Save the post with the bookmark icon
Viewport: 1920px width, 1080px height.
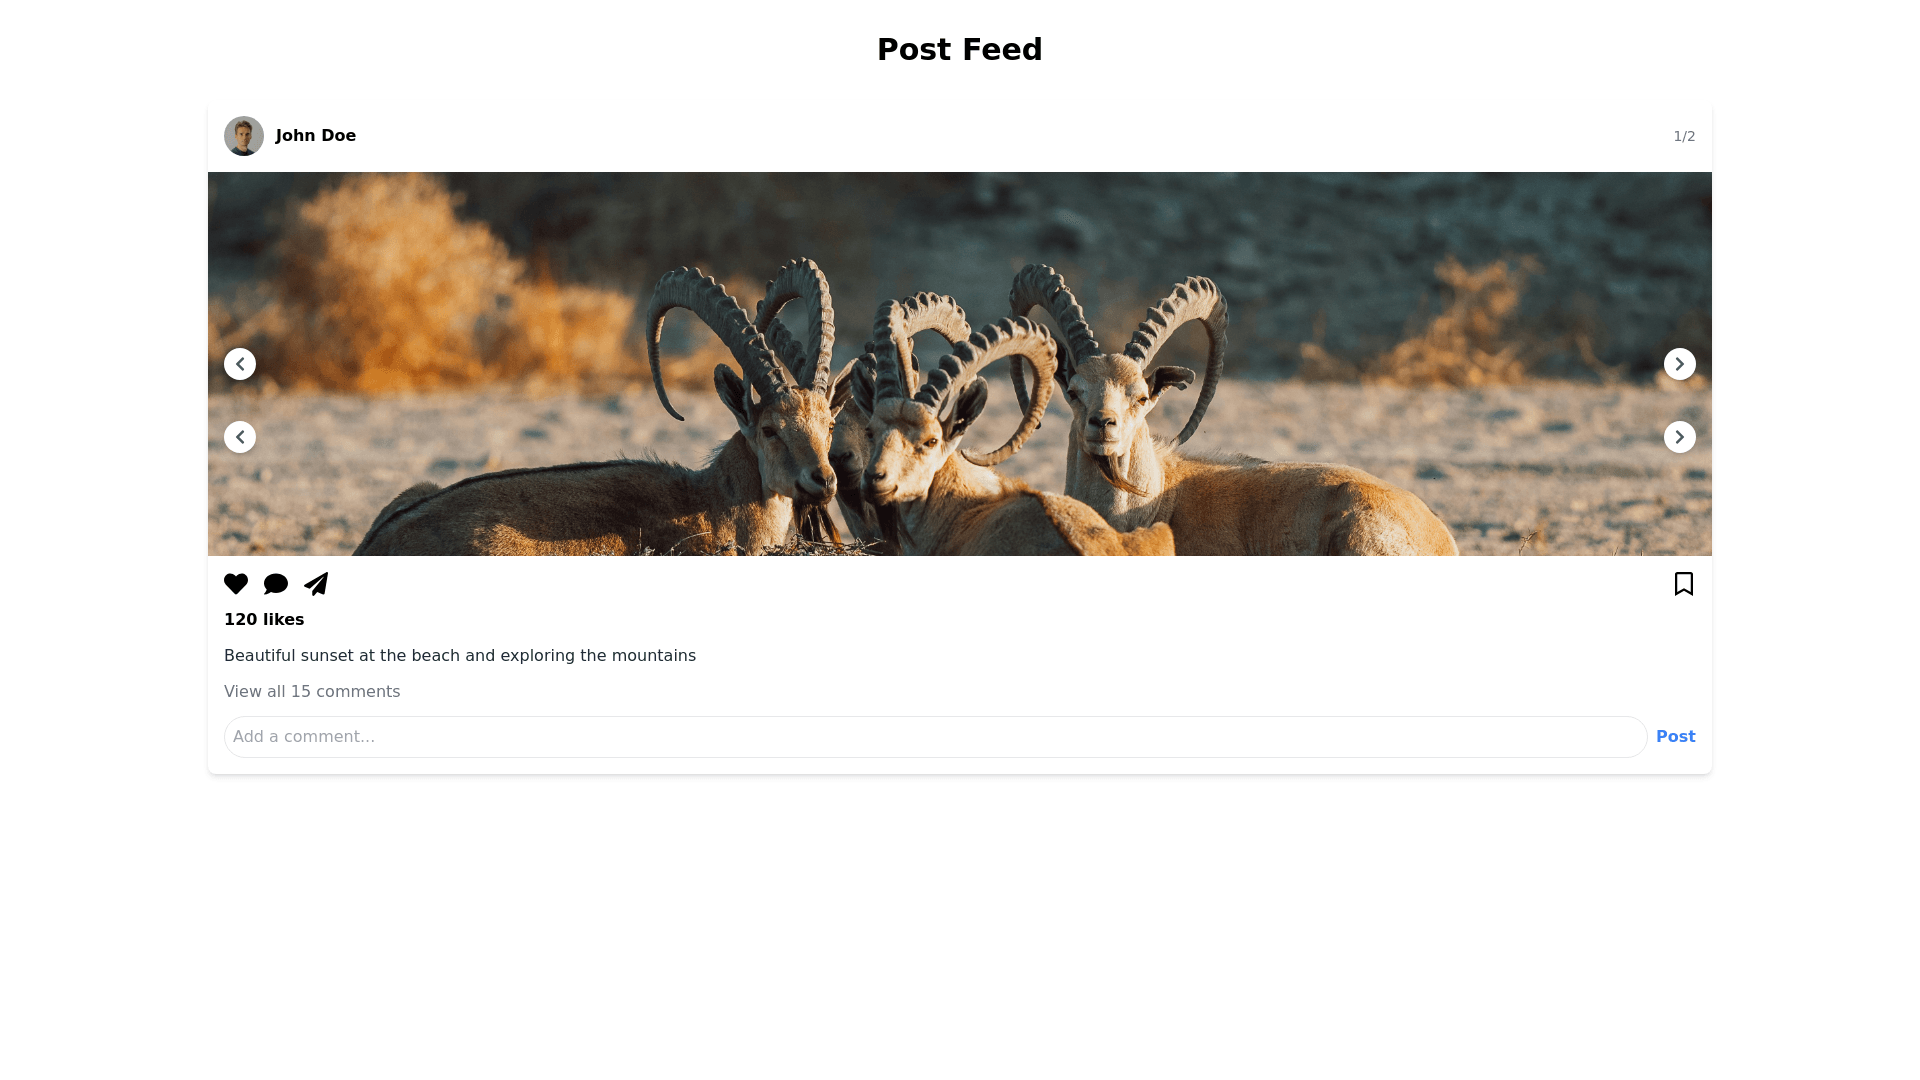click(1684, 584)
